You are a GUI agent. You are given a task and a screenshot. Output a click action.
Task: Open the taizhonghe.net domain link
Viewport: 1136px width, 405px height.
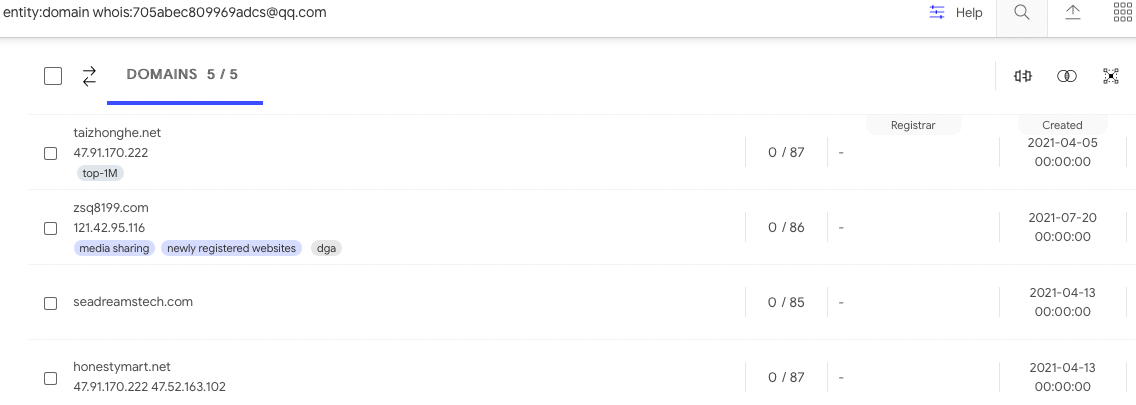pos(117,132)
